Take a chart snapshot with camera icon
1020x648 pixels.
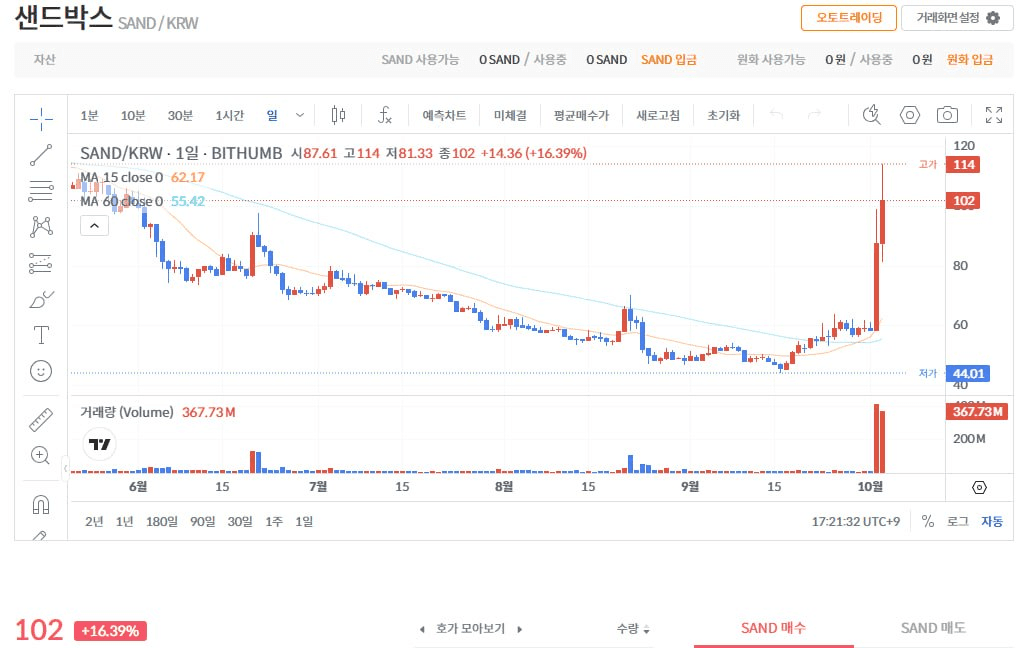947,115
